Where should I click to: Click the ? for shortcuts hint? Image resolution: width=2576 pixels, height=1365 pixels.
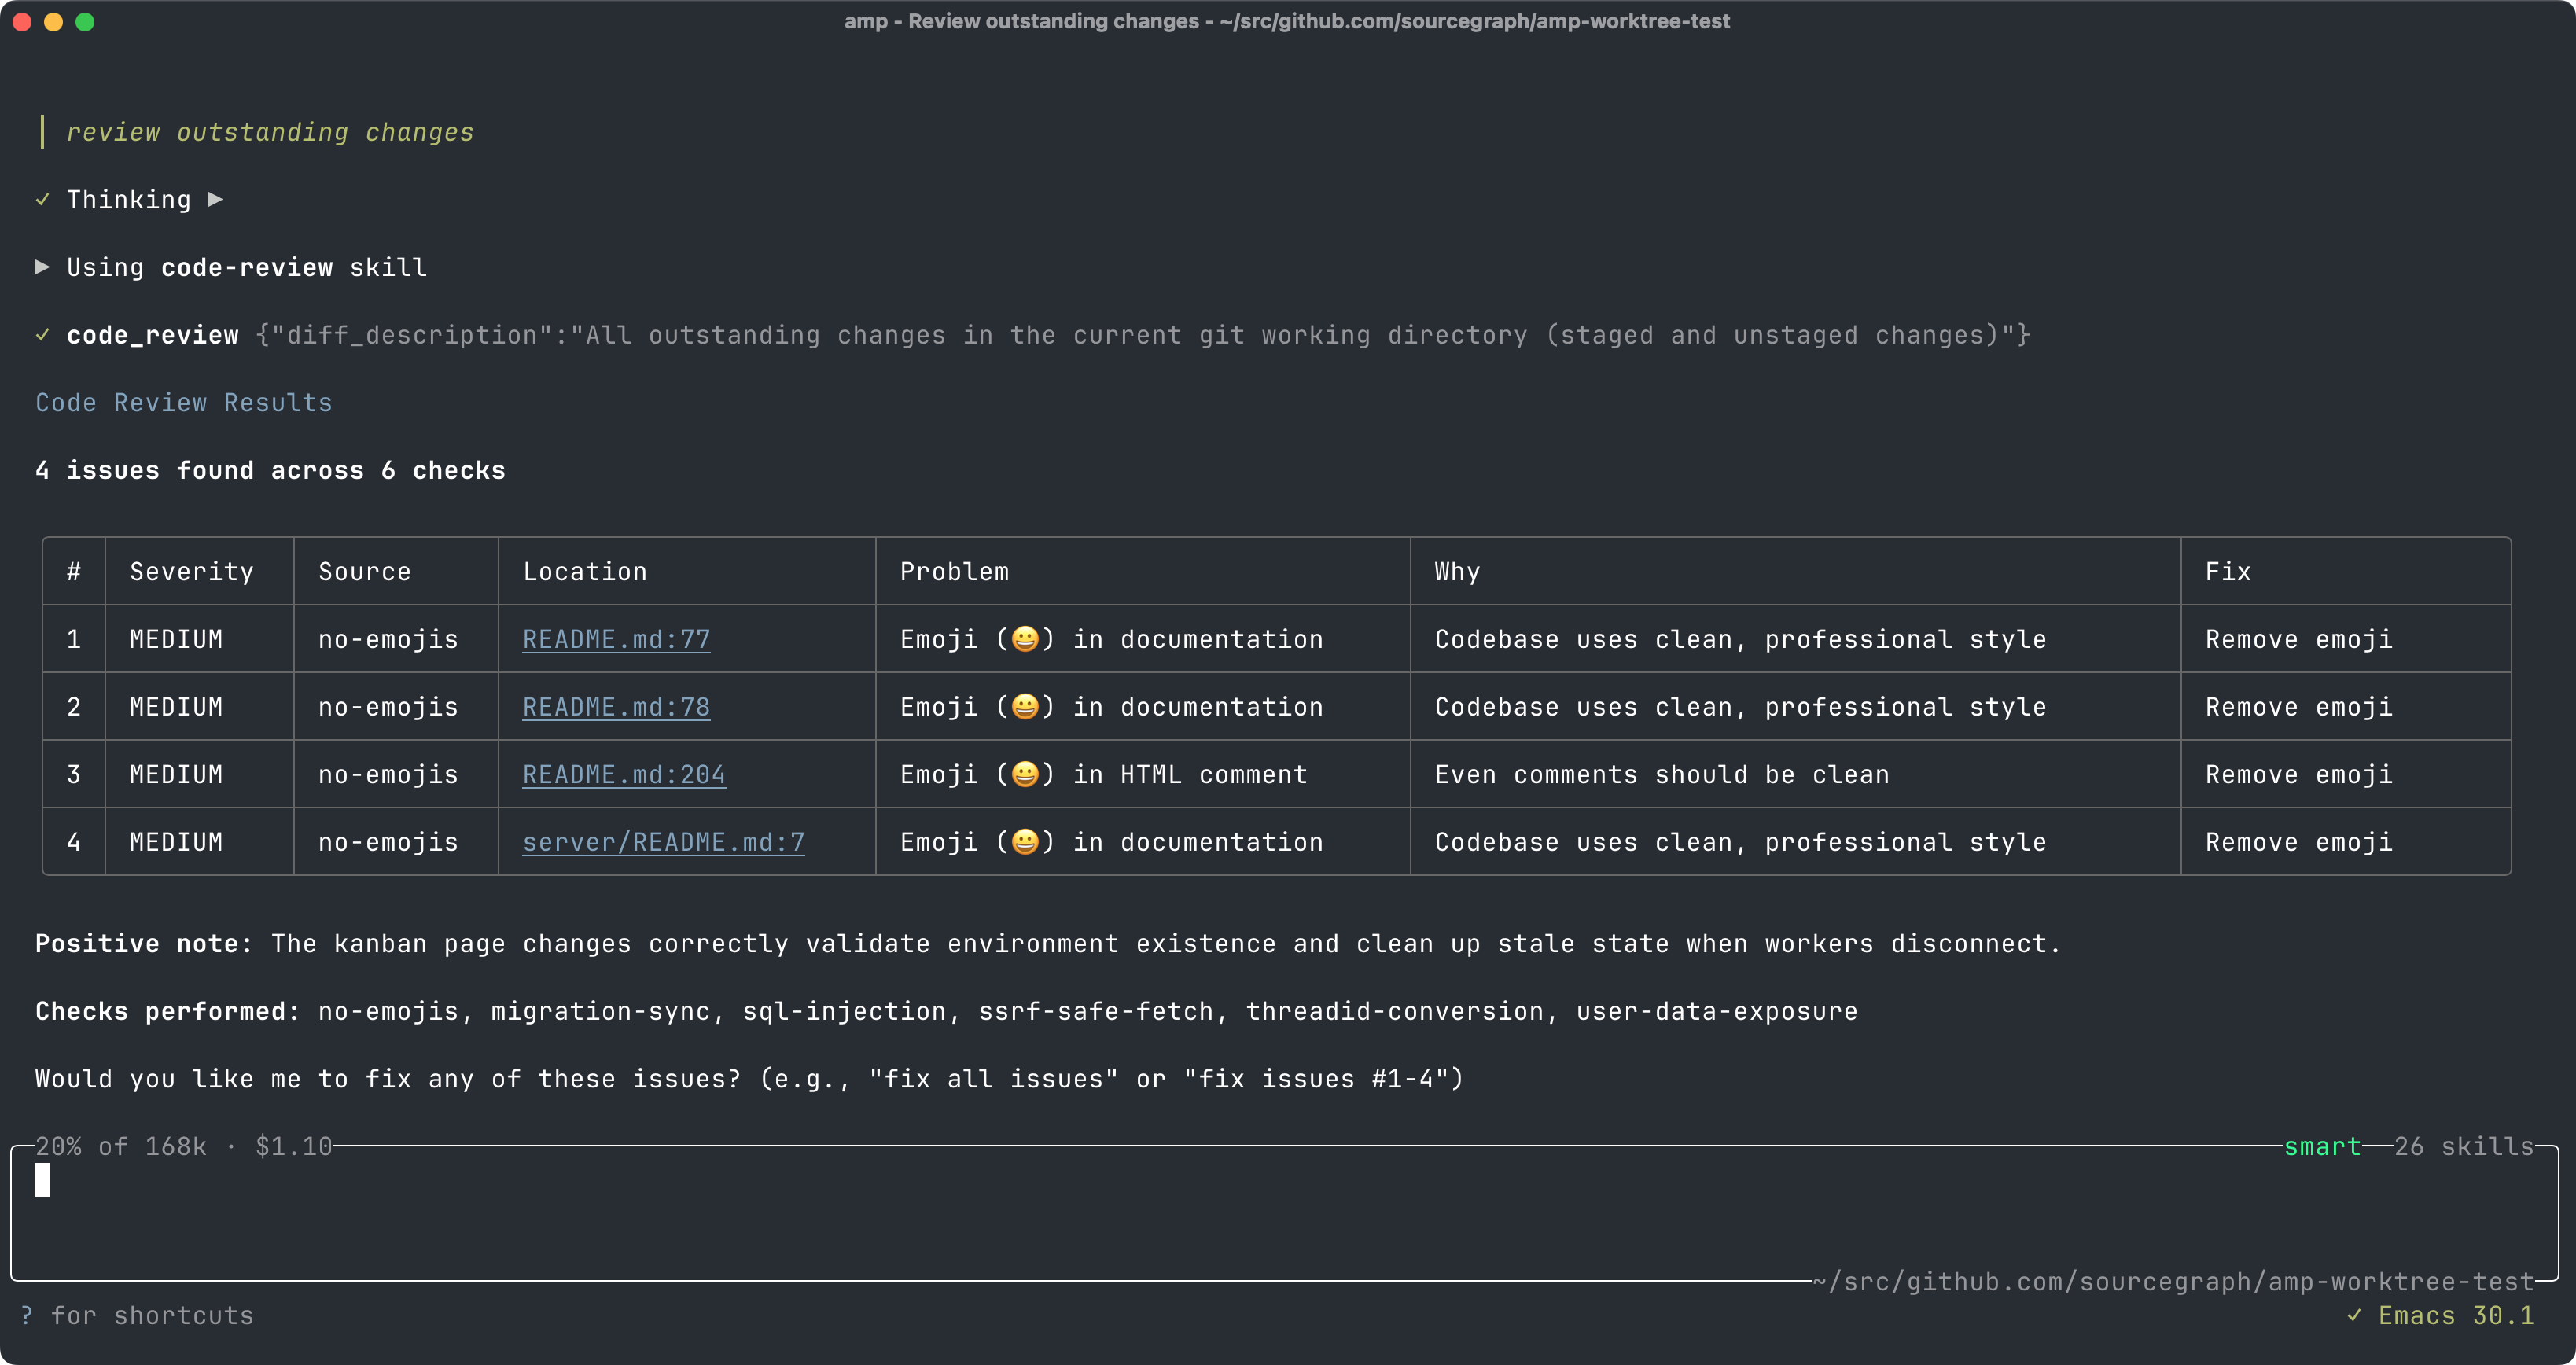point(137,1316)
